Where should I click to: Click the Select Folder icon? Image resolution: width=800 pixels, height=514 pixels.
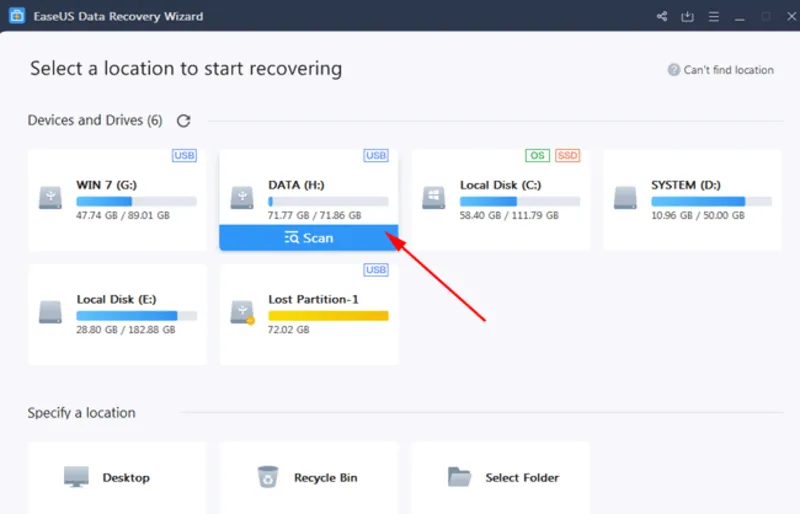click(x=459, y=477)
